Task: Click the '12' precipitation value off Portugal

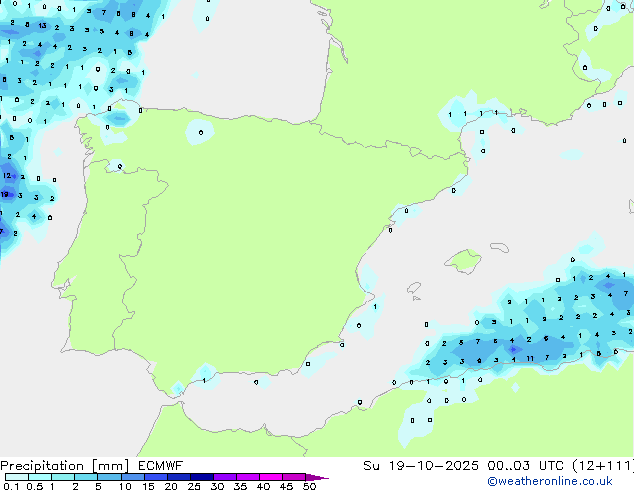Action: click(x=7, y=175)
